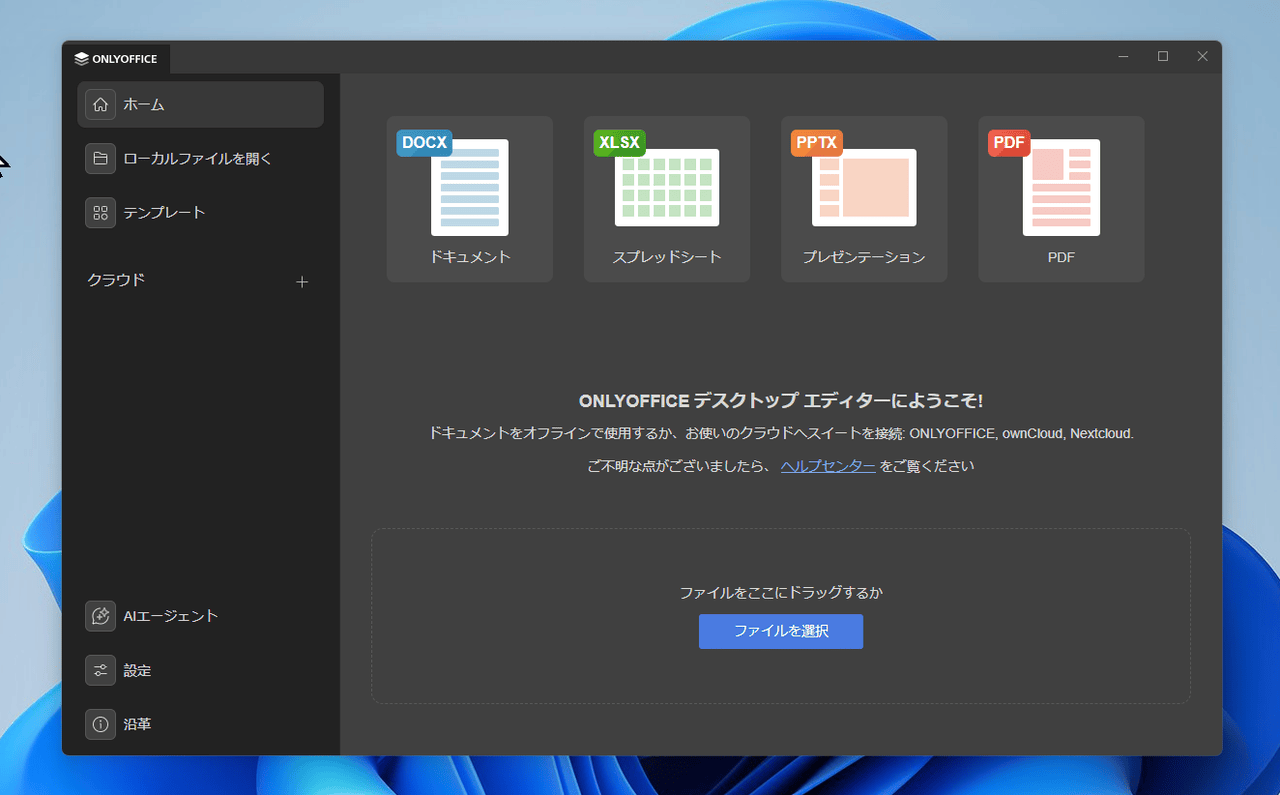1280x795 pixels.
Task: Click the DOCX badge label
Action: (424, 143)
